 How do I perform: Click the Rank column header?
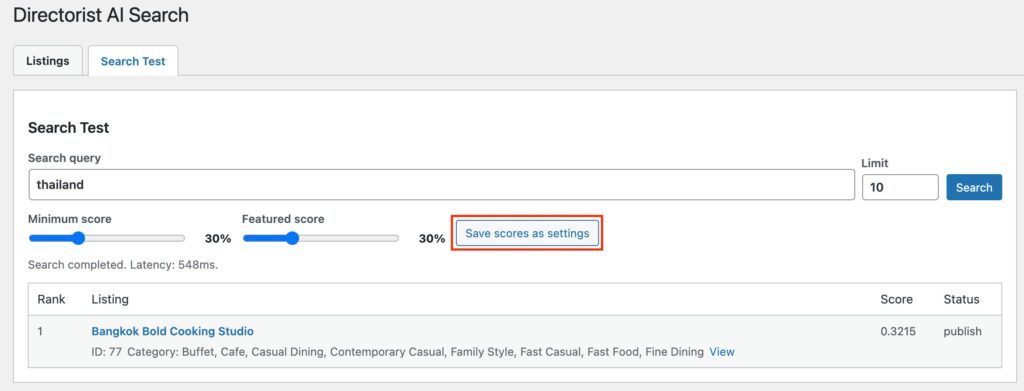coord(52,300)
